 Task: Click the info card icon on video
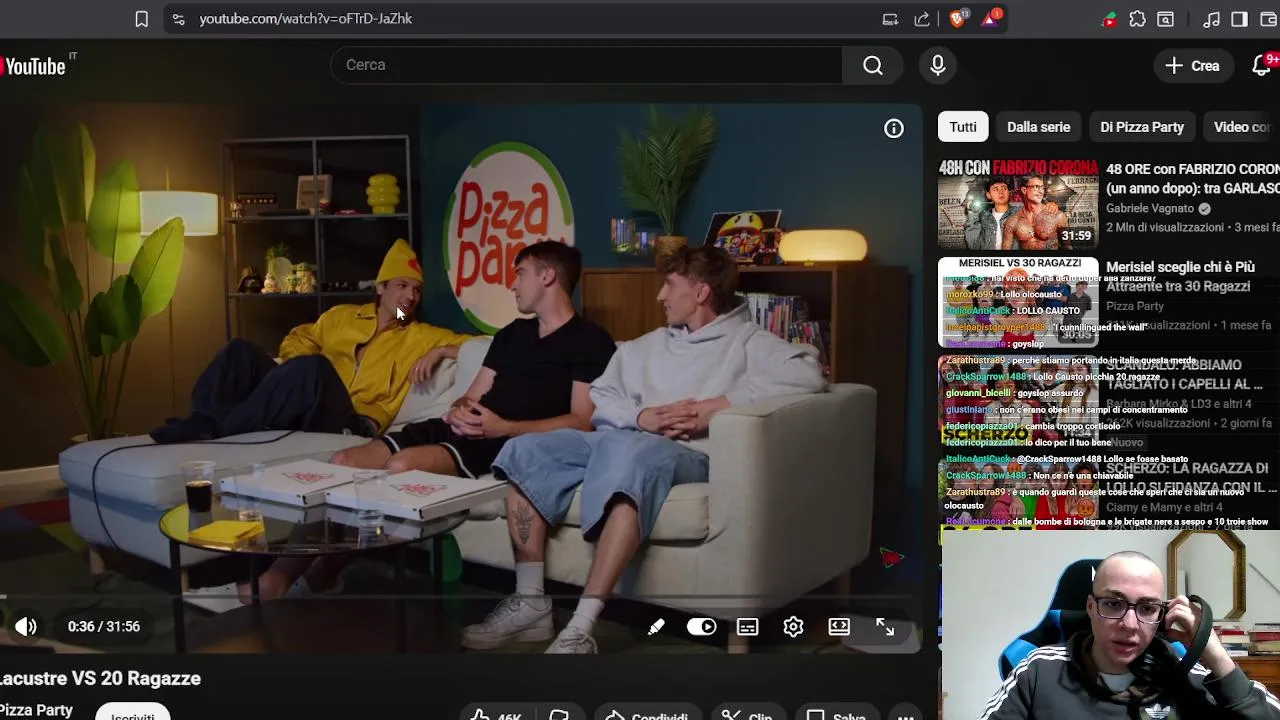click(x=894, y=128)
